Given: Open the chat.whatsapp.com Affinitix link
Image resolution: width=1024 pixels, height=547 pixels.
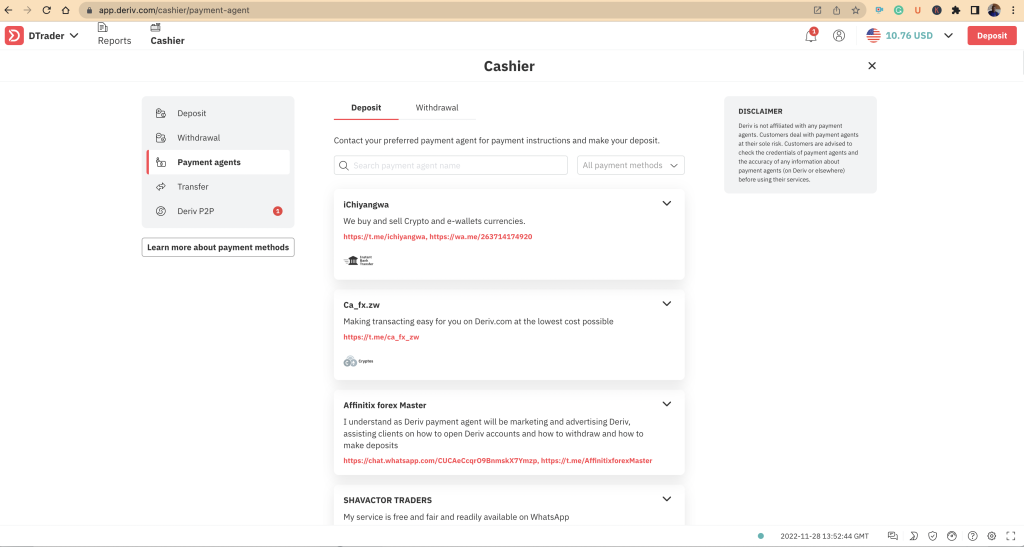Looking at the screenshot, I should [x=441, y=461].
